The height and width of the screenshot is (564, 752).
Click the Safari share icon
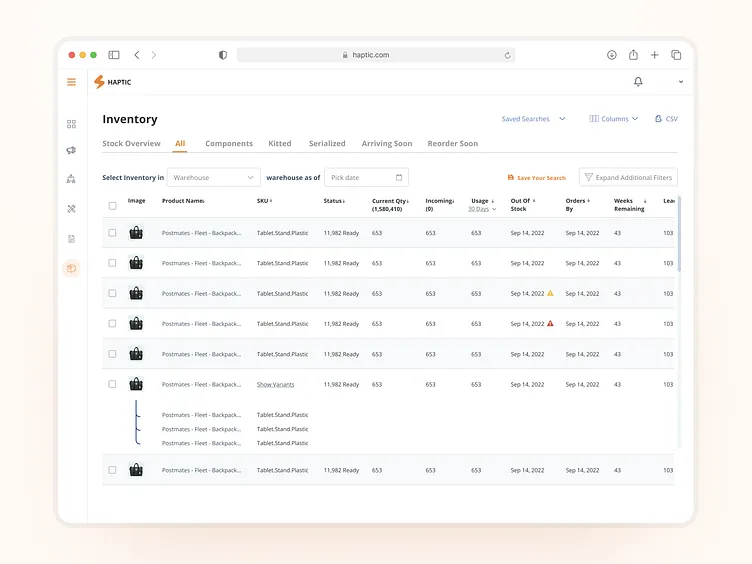tap(633, 55)
